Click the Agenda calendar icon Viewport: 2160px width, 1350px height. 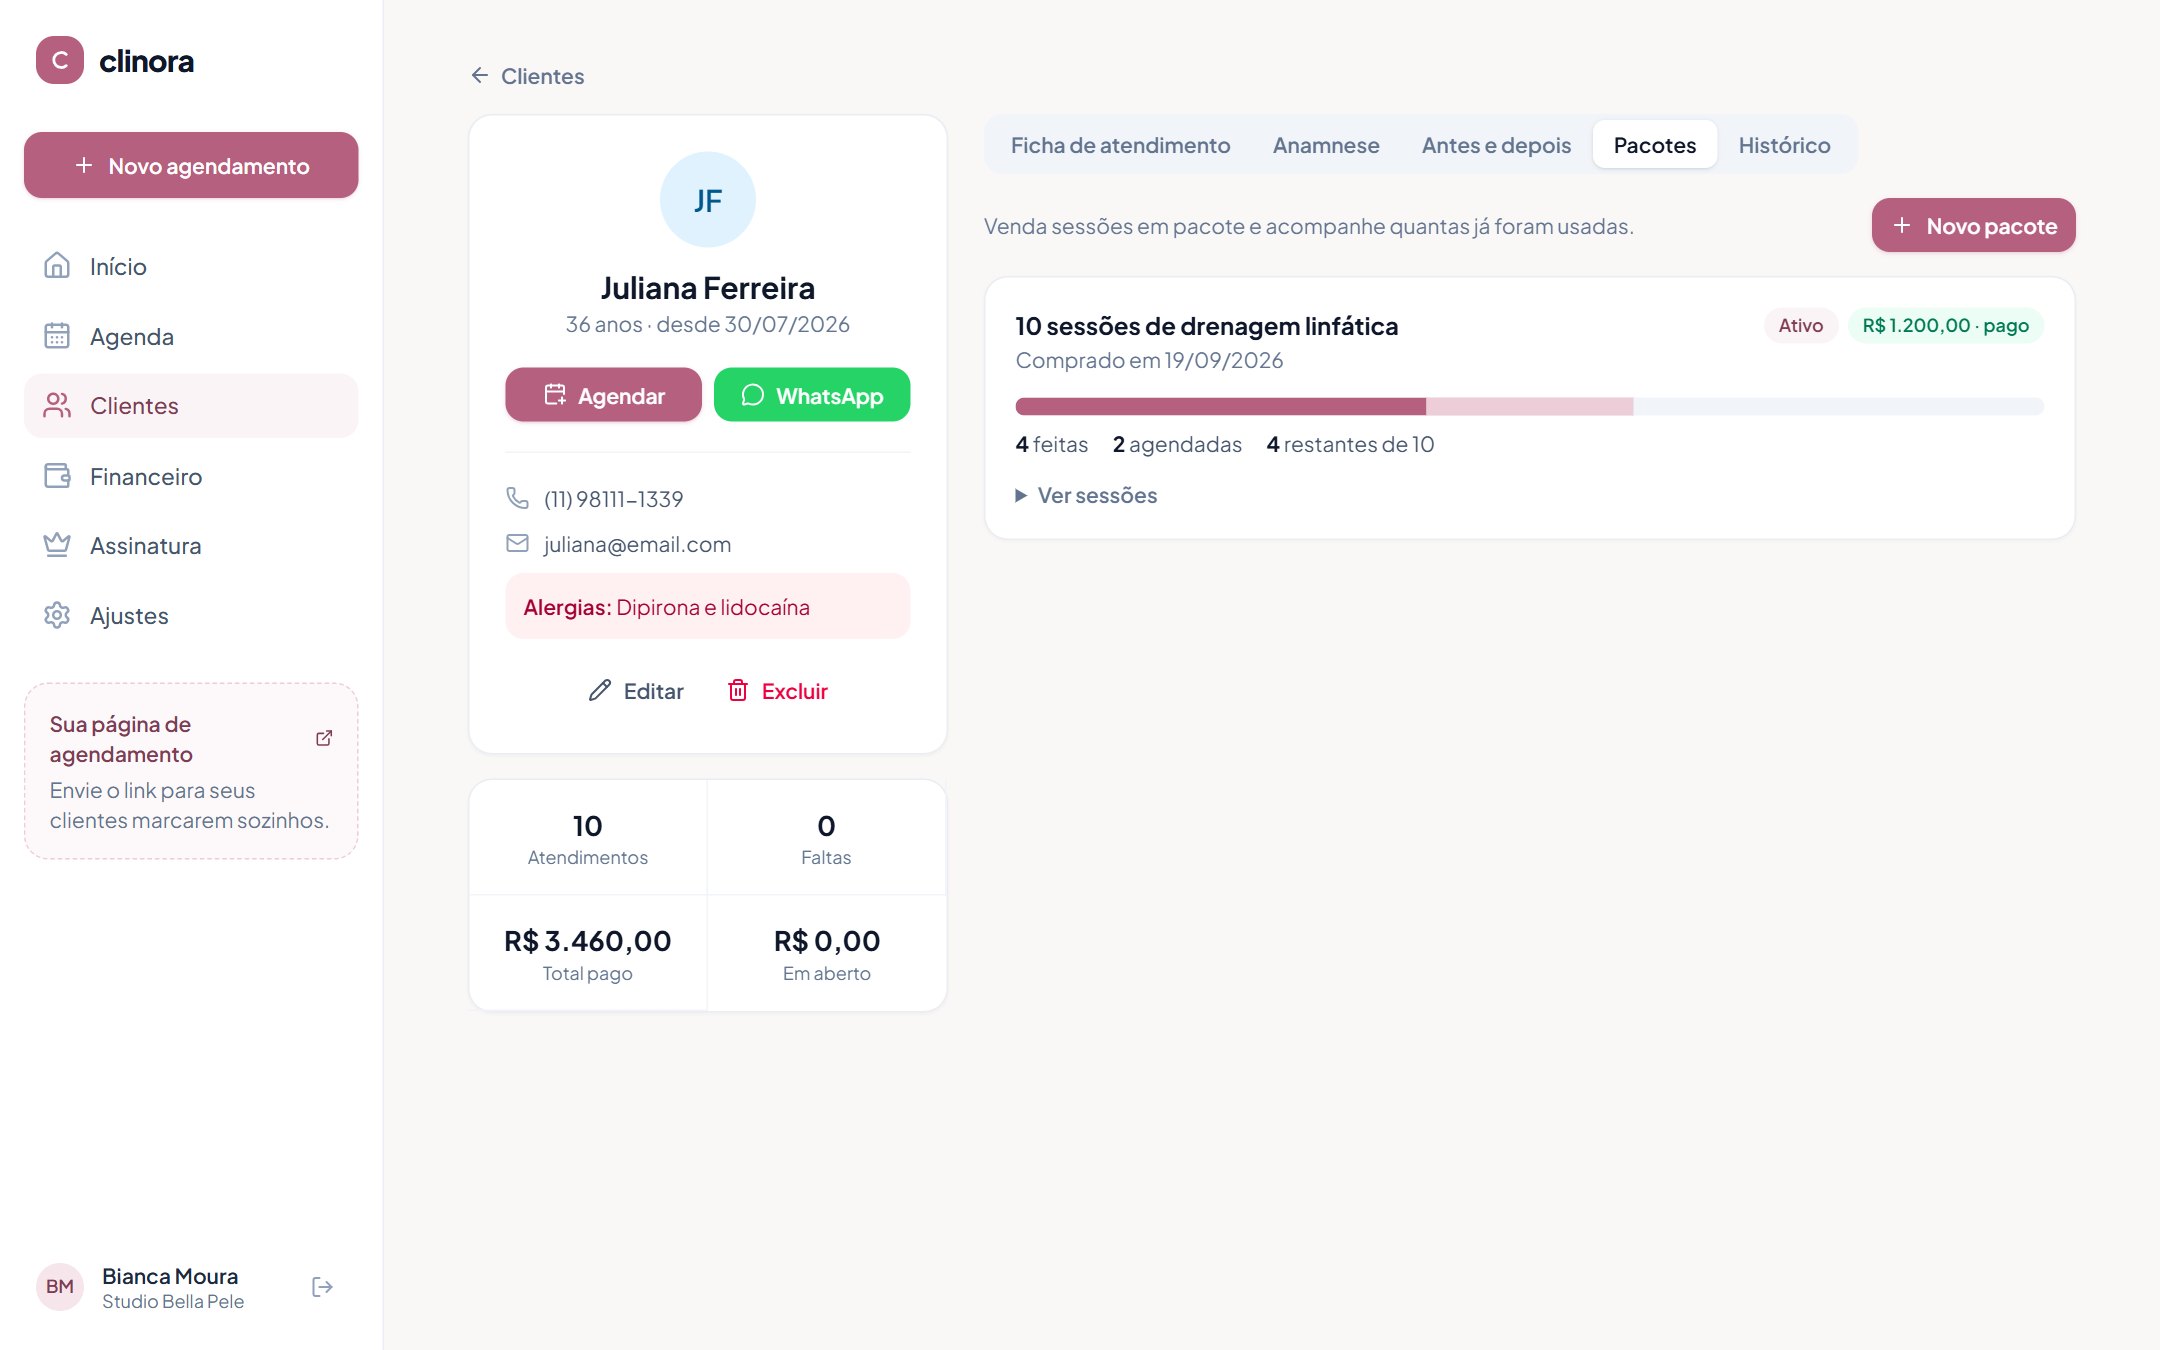57,336
